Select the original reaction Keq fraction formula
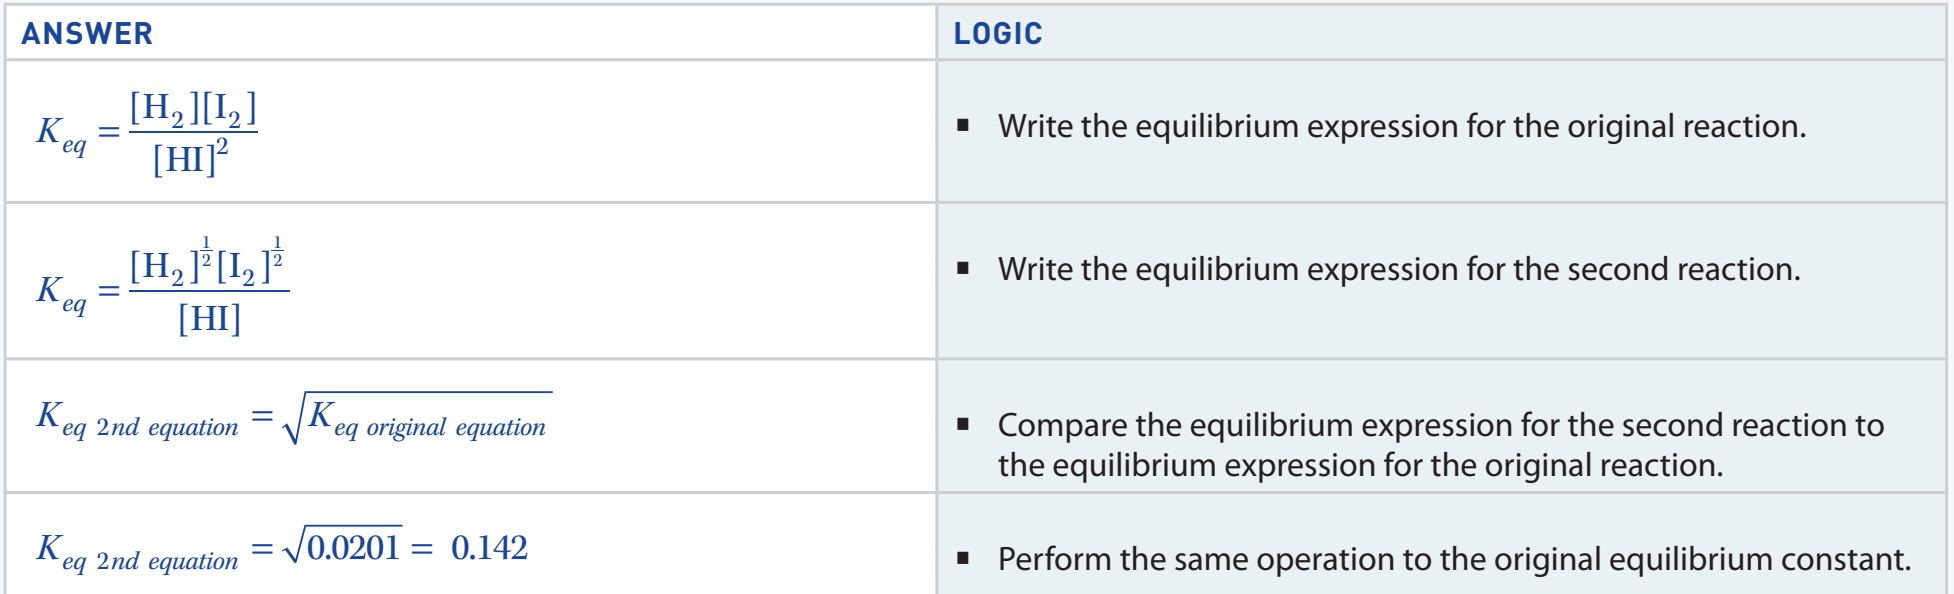The height and width of the screenshot is (594, 1954). (x=147, y=133)
